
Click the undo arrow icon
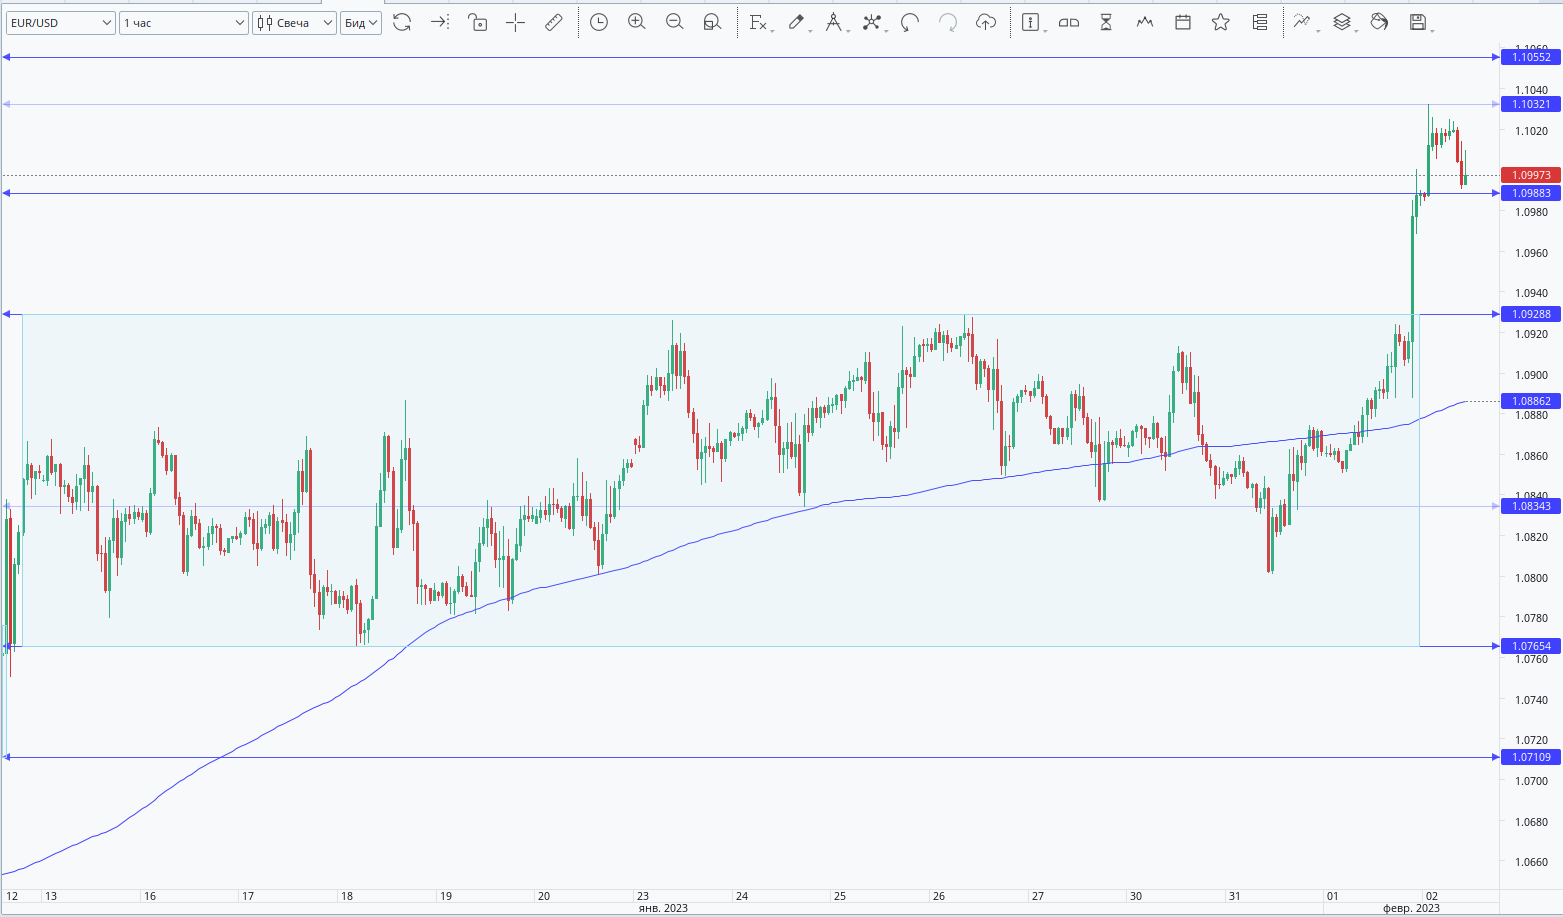tap(910, 22)
